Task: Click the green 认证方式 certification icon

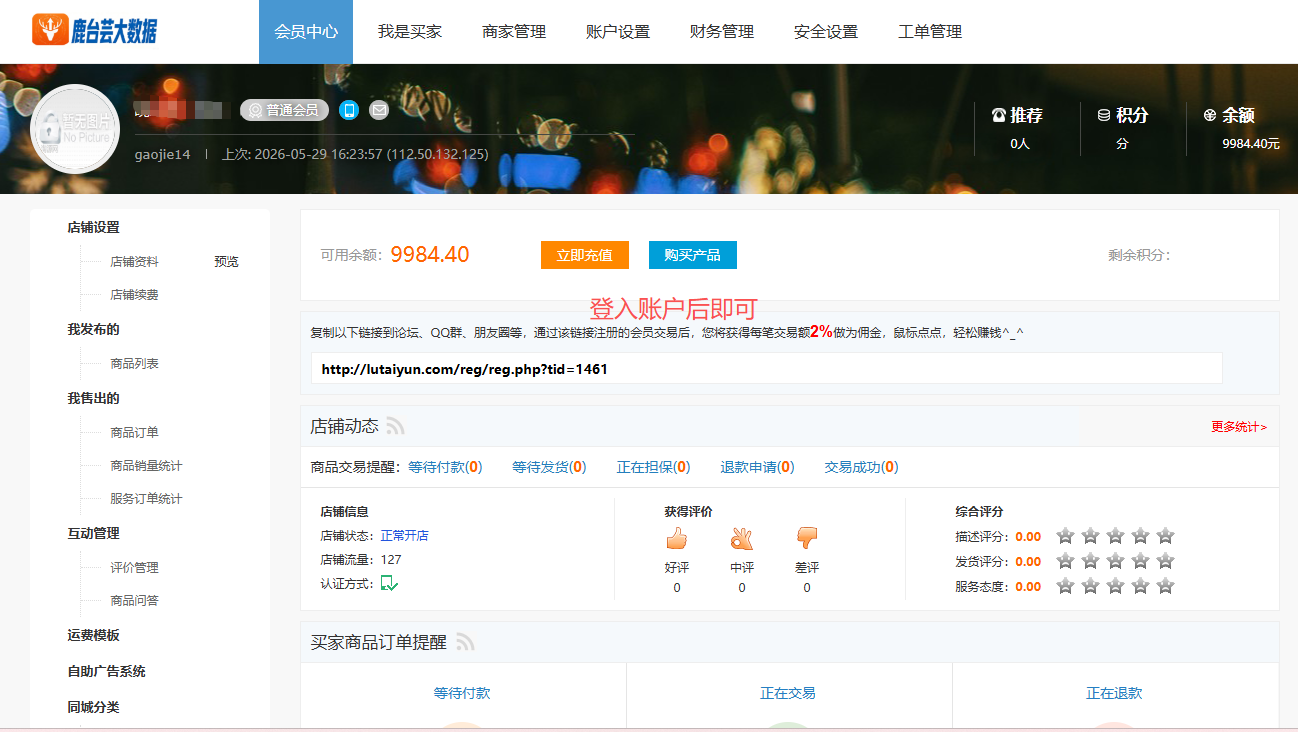Action: pyautogui.click(x=389, y=583)
